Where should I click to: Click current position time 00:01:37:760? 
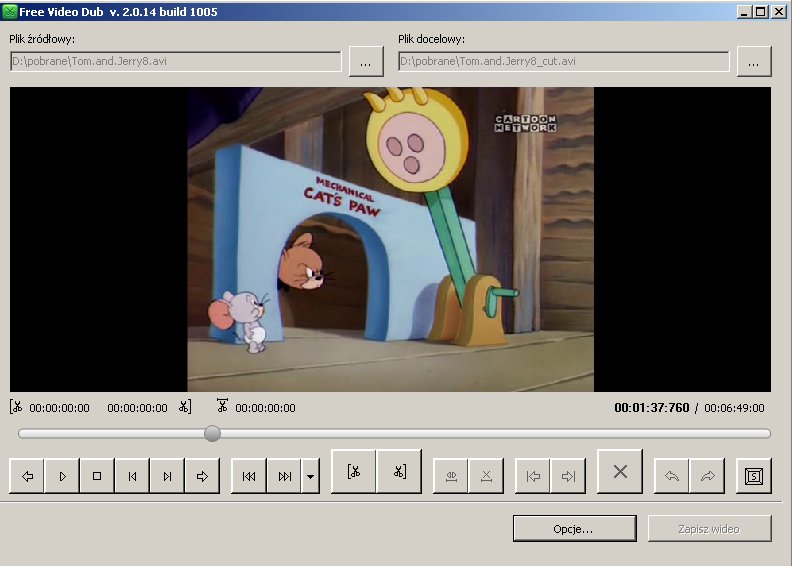[x=652, y=407]
